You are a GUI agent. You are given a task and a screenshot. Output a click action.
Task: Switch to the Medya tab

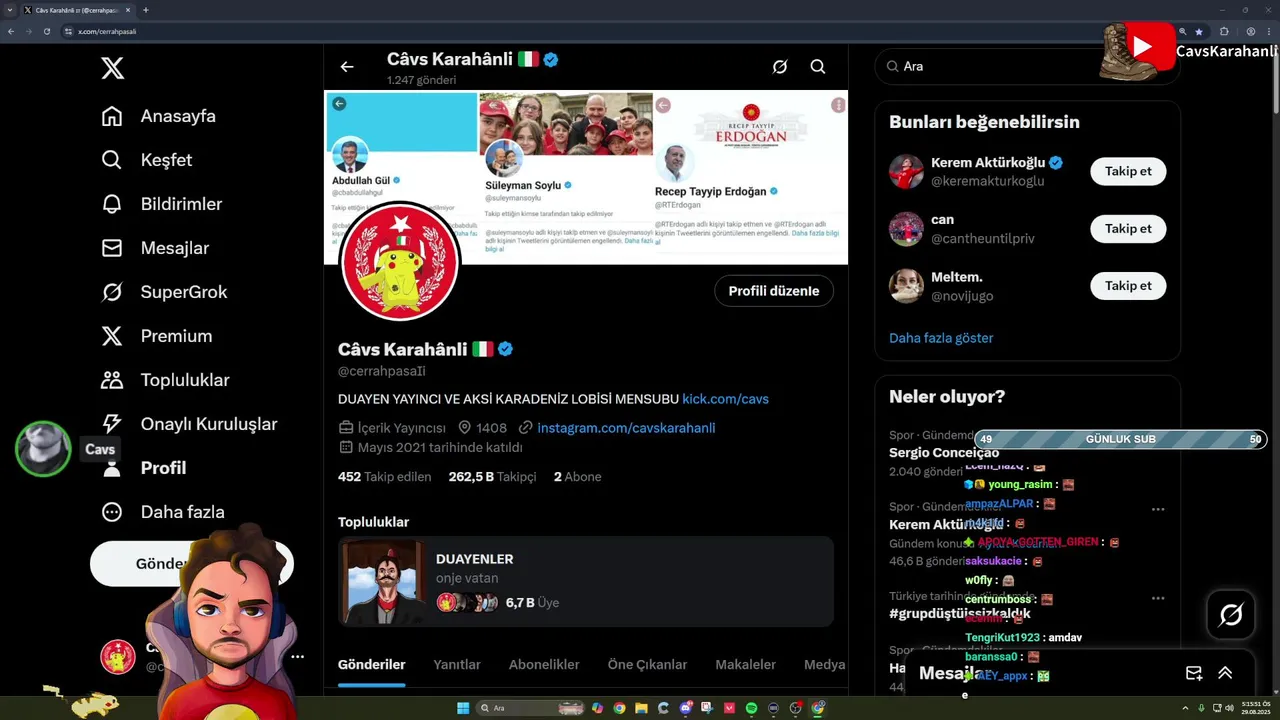coord(825,665)
